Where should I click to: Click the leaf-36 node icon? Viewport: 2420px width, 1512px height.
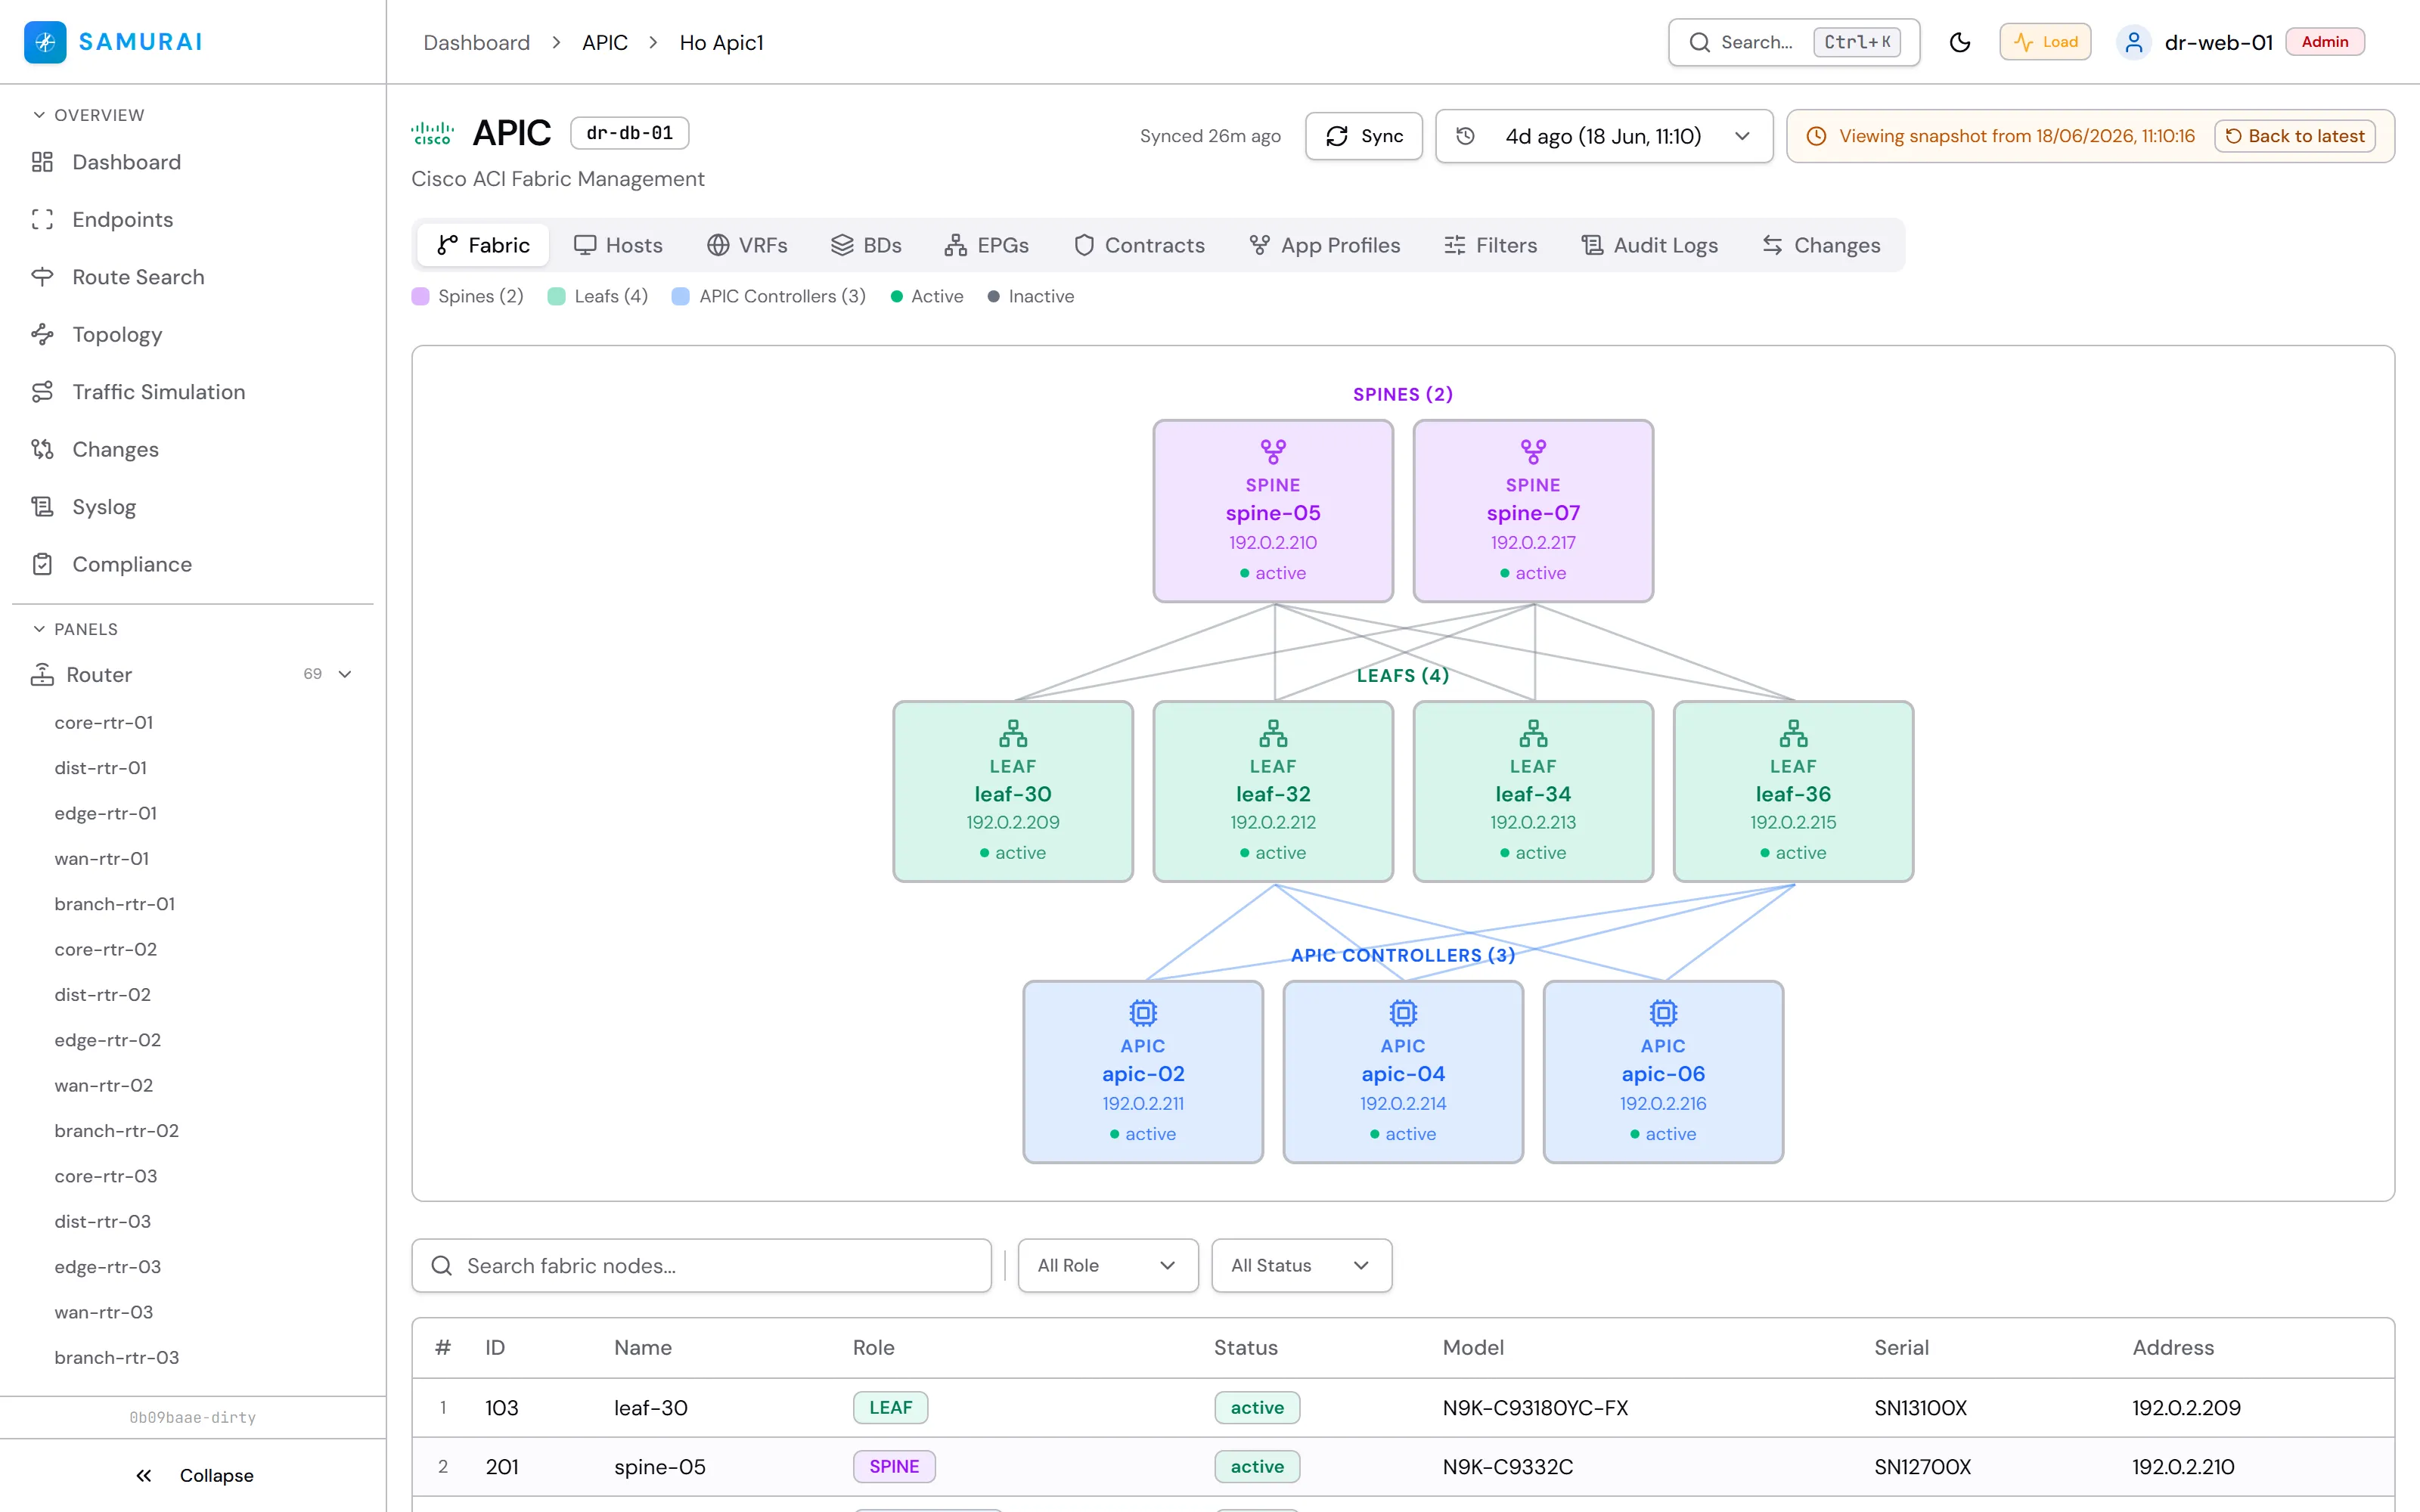coord(1793,734)
